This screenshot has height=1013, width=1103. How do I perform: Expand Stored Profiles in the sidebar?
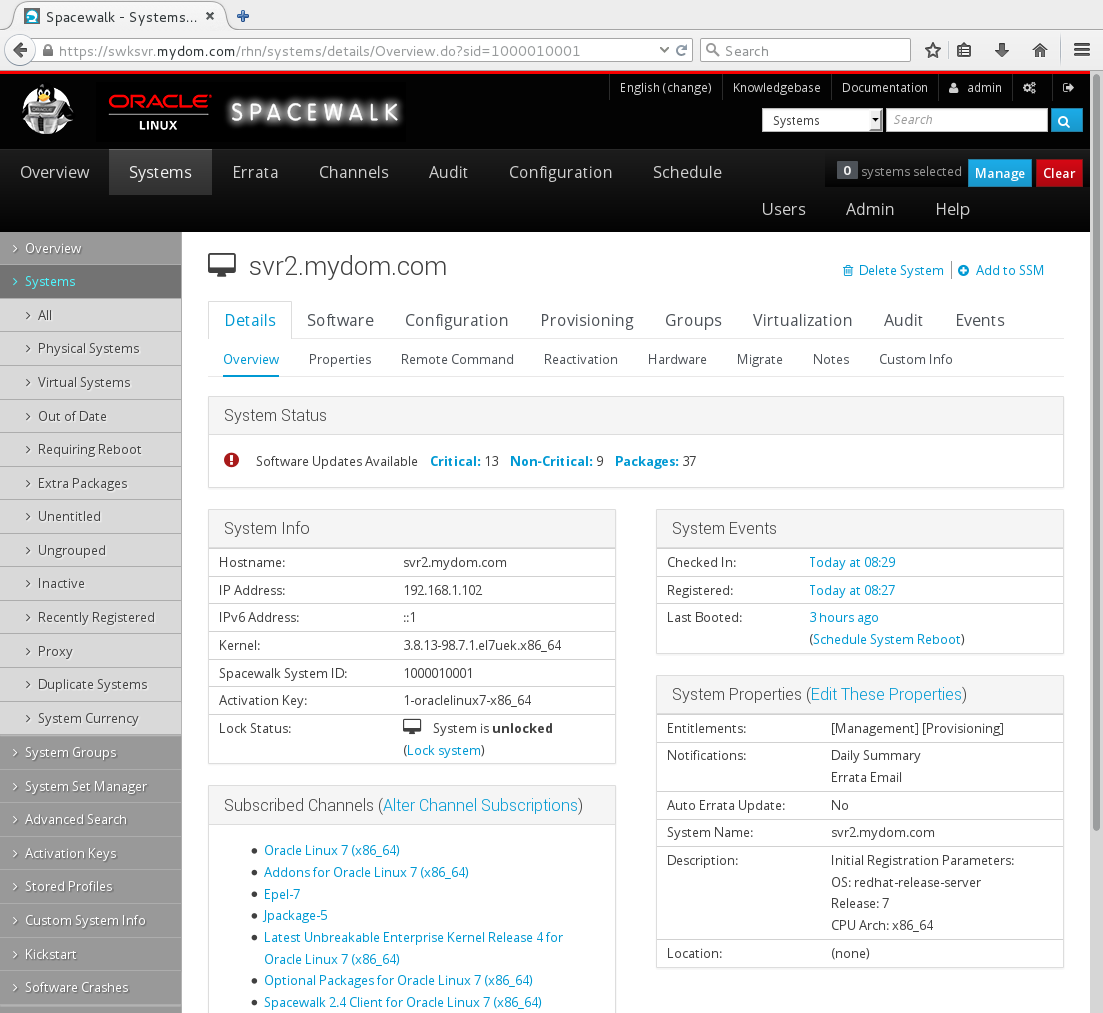pos(91,886)
